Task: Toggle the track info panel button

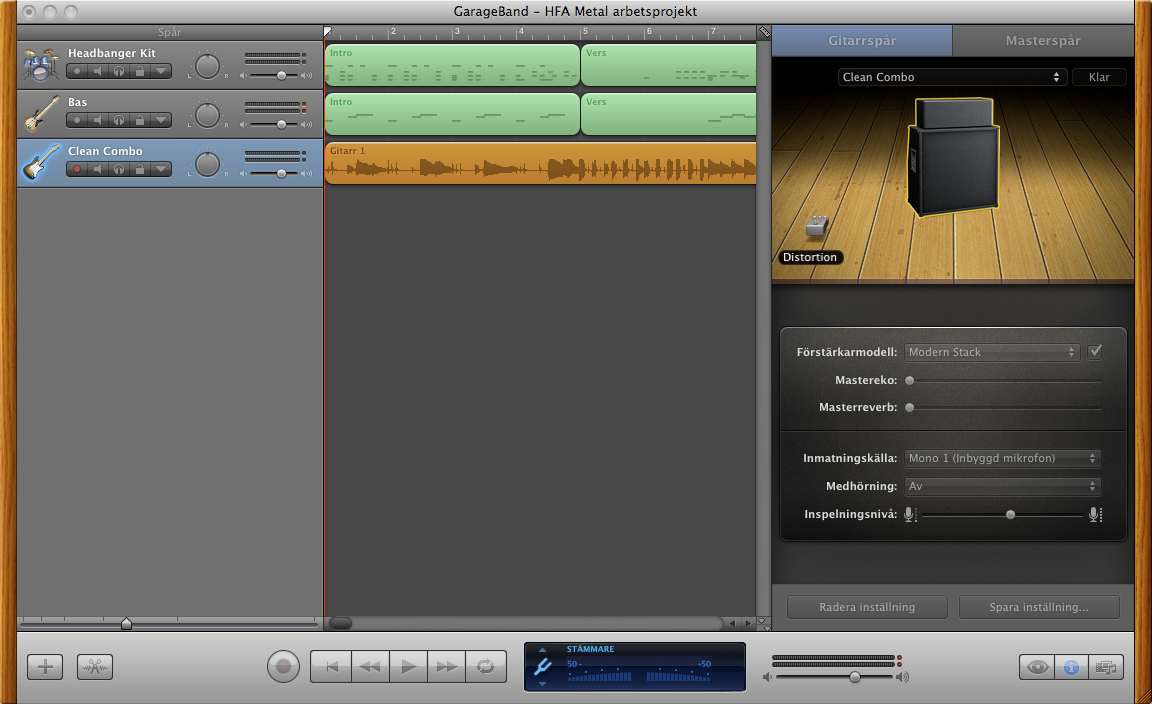Action: (1071, 667)
